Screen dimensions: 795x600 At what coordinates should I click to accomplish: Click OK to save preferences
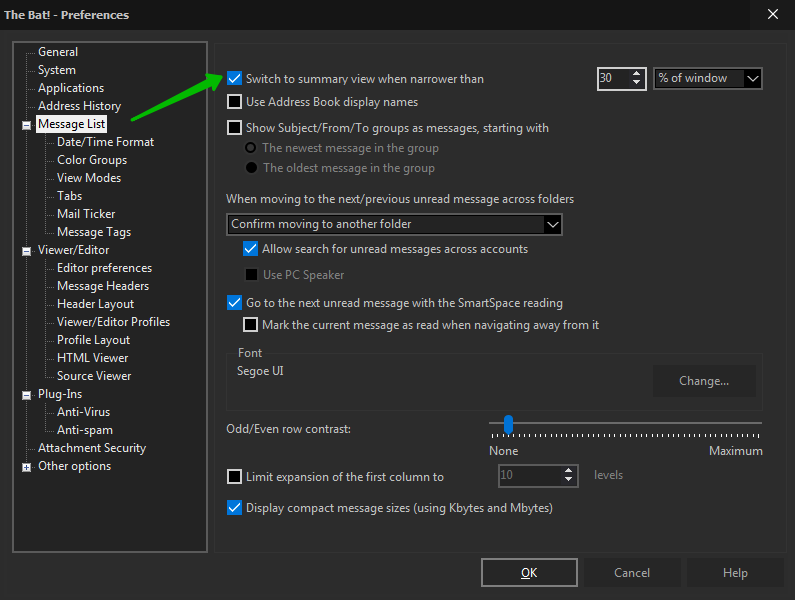(x=529, y=573)
